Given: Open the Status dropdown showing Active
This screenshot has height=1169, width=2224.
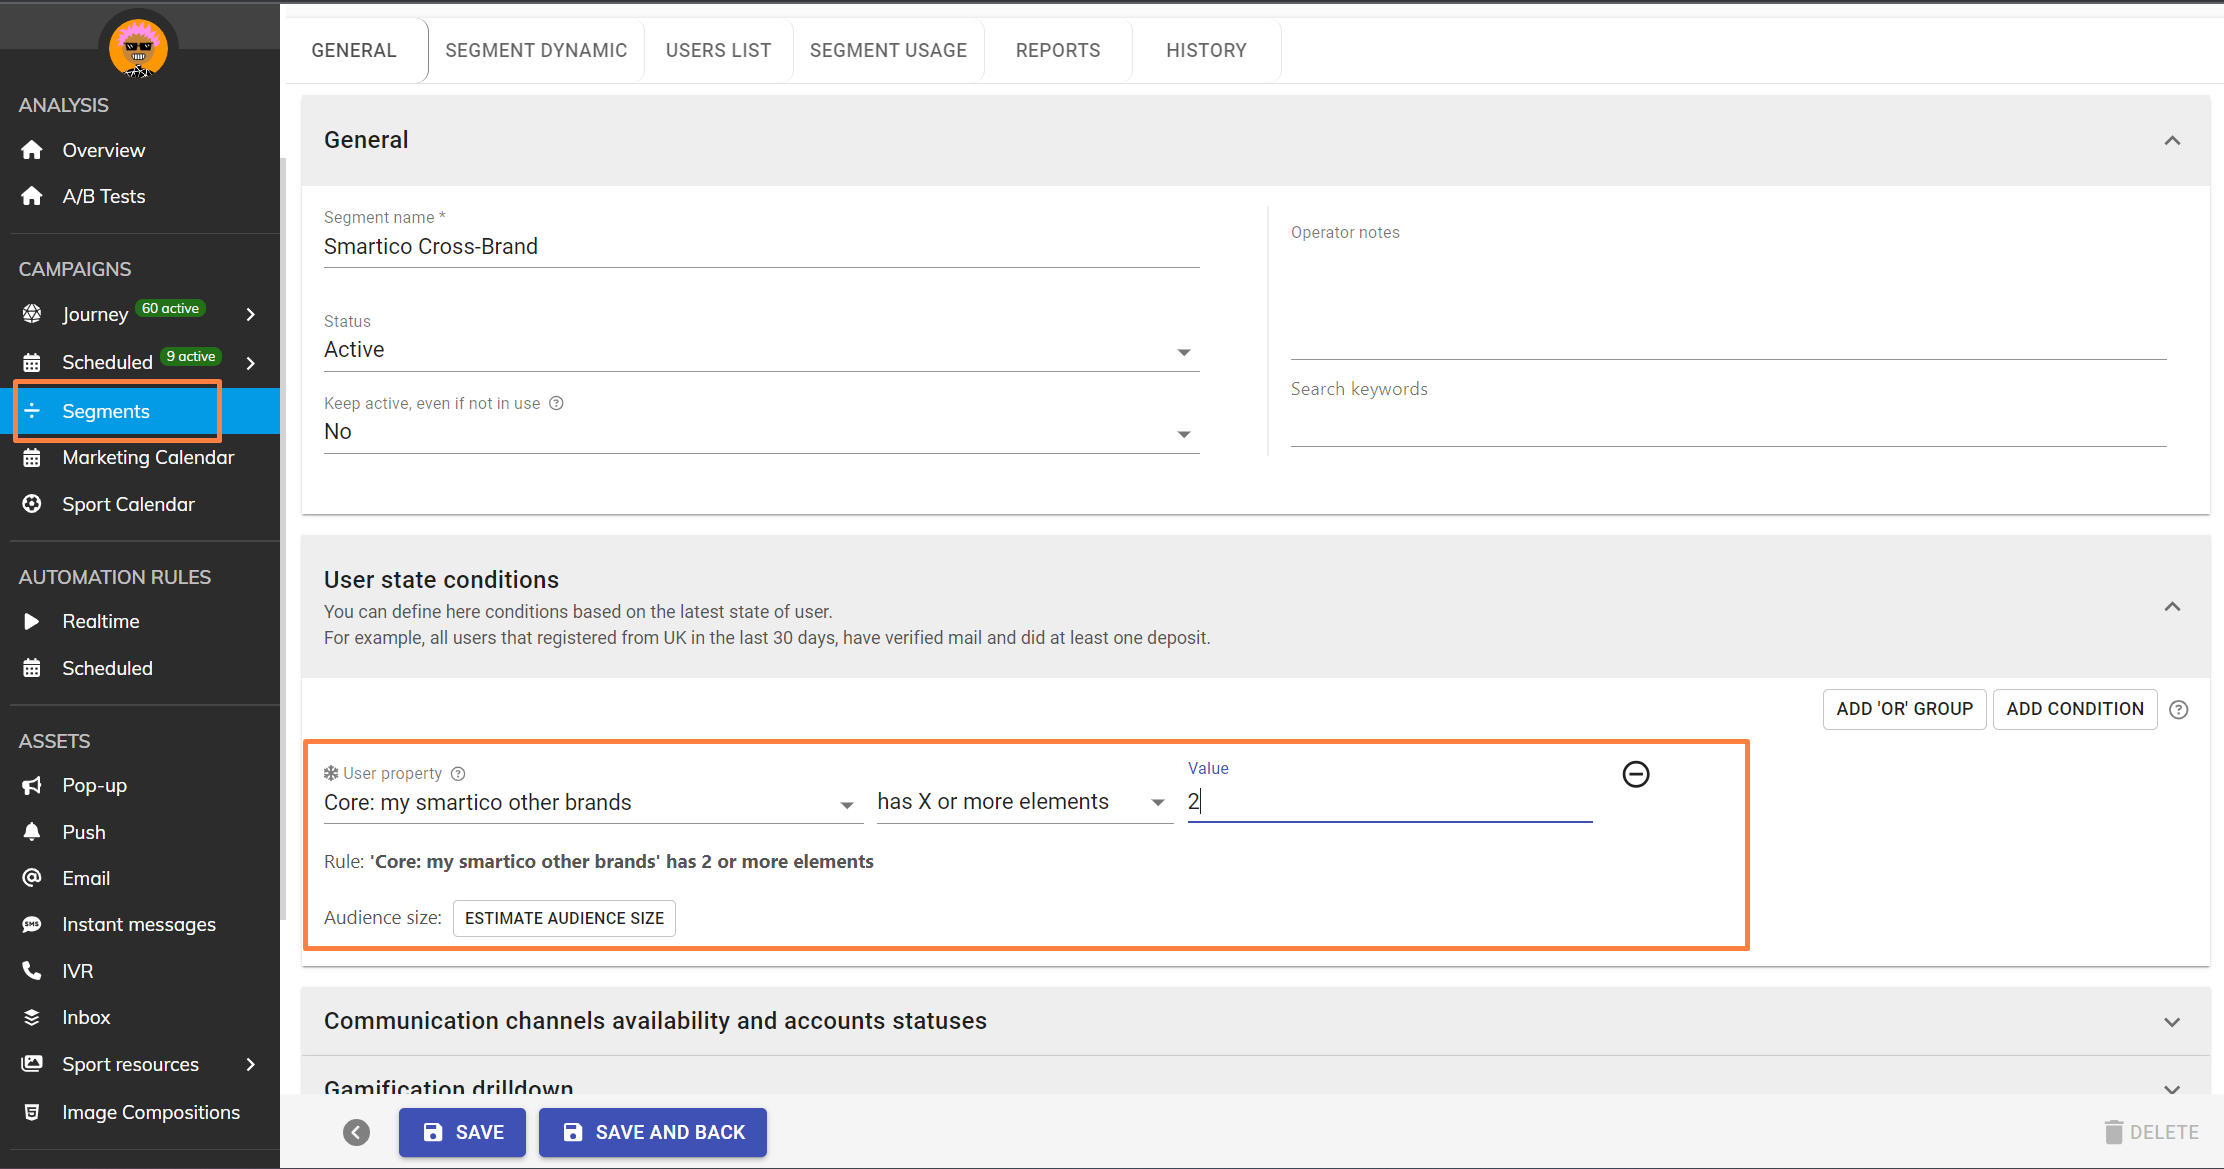Looking at the screenshot, I should pyautogui.click(x=760, y=350).
